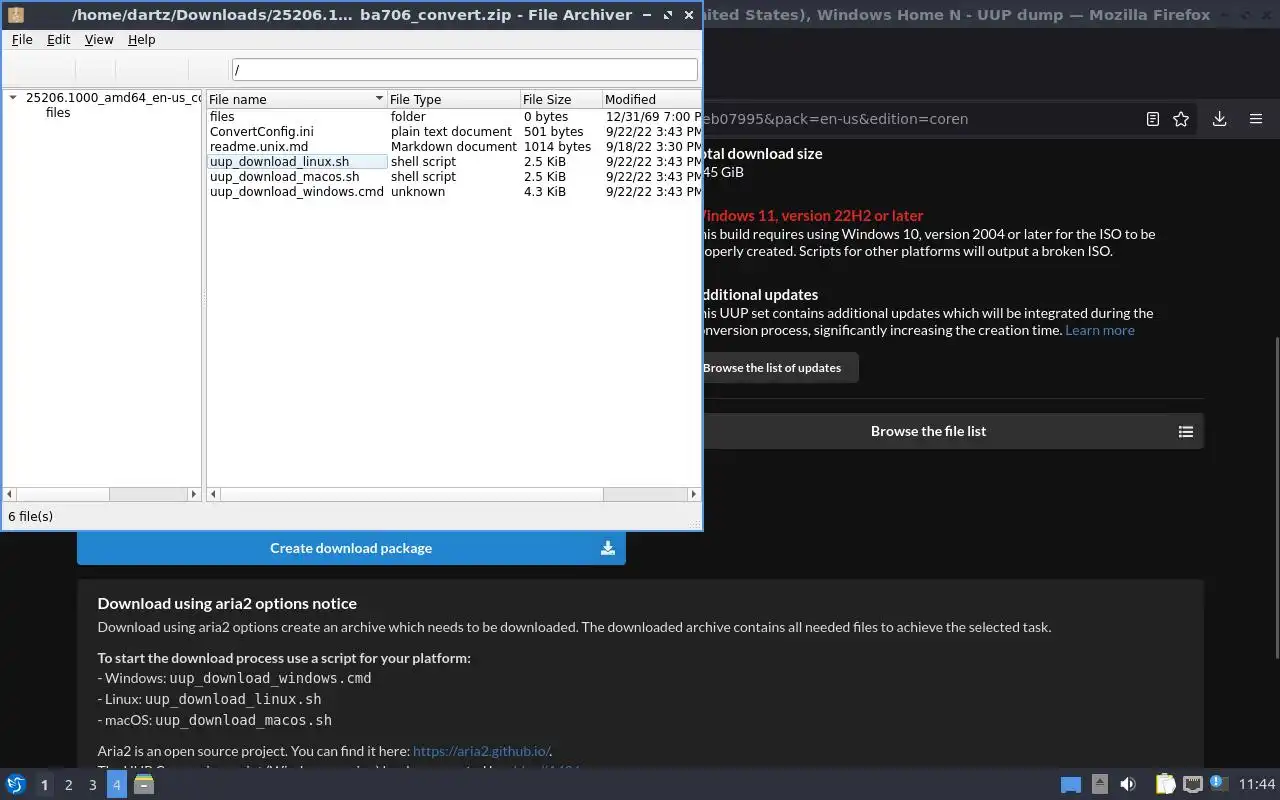Click the 'Create download package' button
1280x800 pixels.
pyautogui.click(x=351, y=548)
